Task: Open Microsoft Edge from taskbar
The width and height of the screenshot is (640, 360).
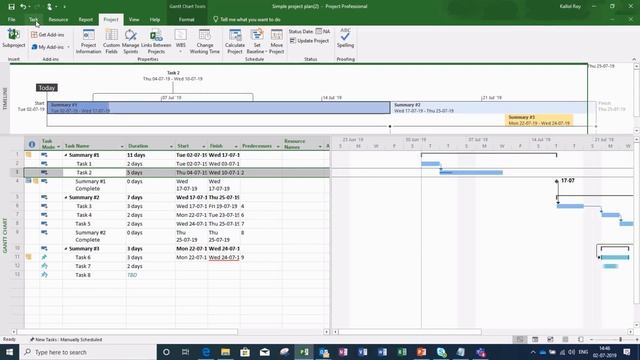Action: [206, 352]
